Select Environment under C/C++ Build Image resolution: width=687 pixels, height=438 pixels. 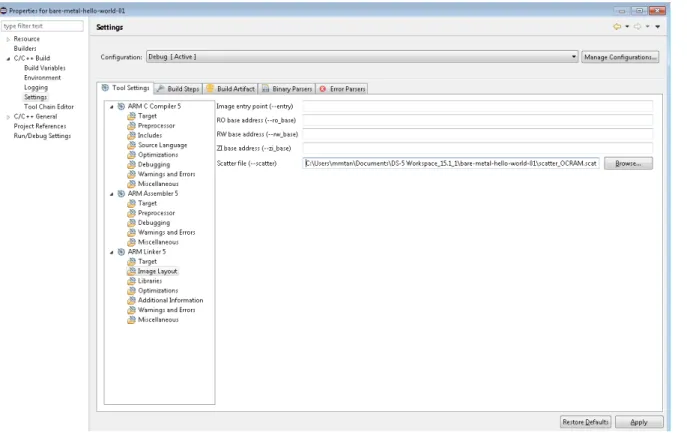[x=42, y=78]
